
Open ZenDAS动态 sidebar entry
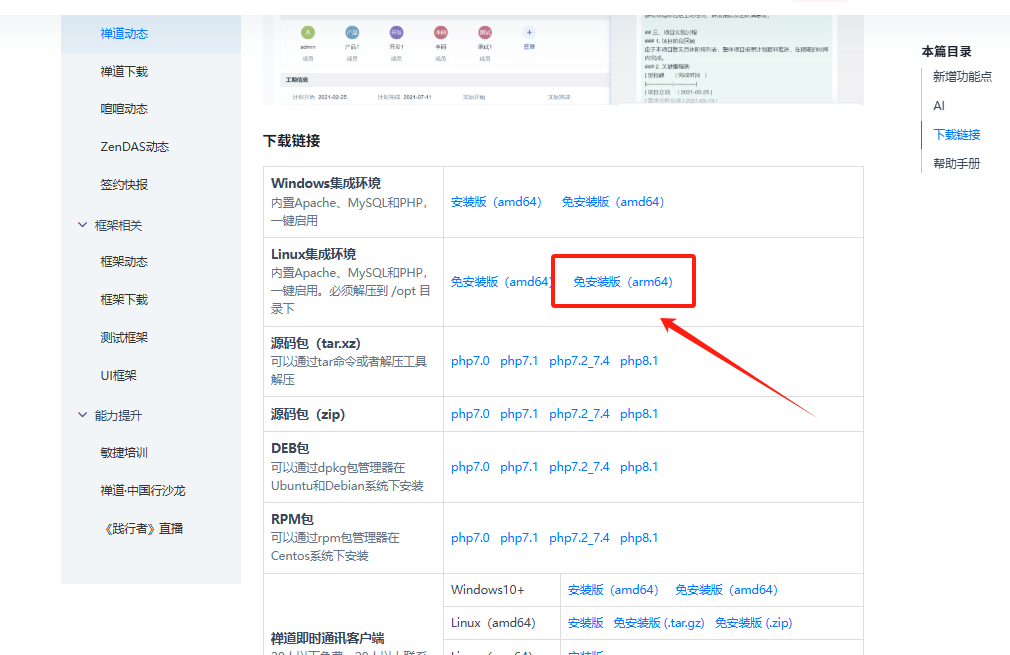134,147
